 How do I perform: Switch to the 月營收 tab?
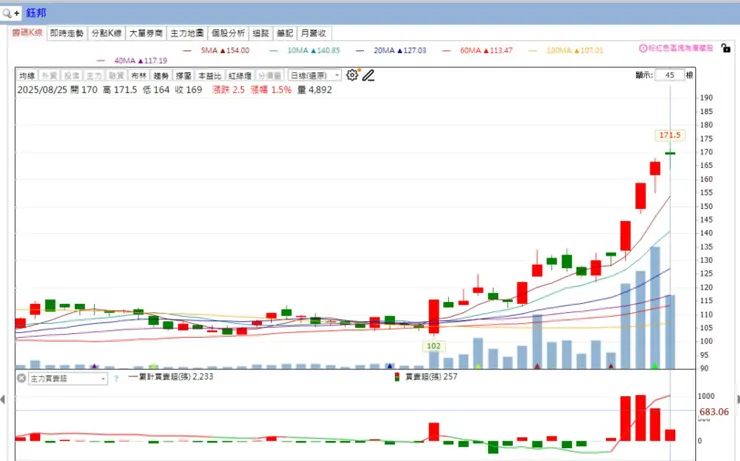click(x=313, y=33)
